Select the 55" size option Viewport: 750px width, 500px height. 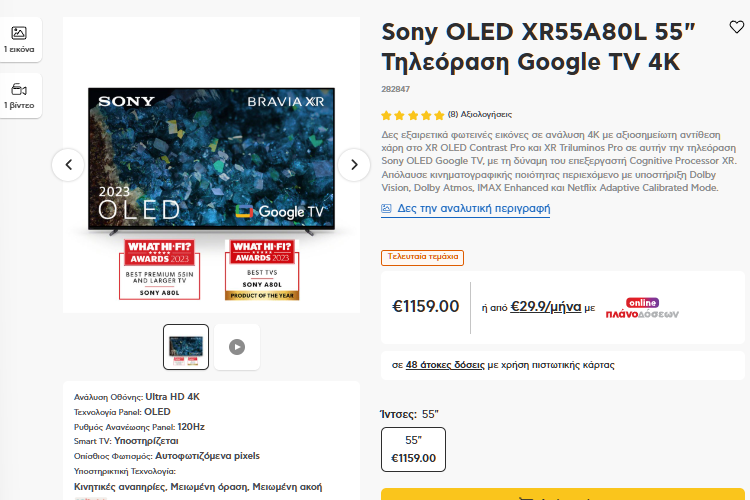[413, 449]
